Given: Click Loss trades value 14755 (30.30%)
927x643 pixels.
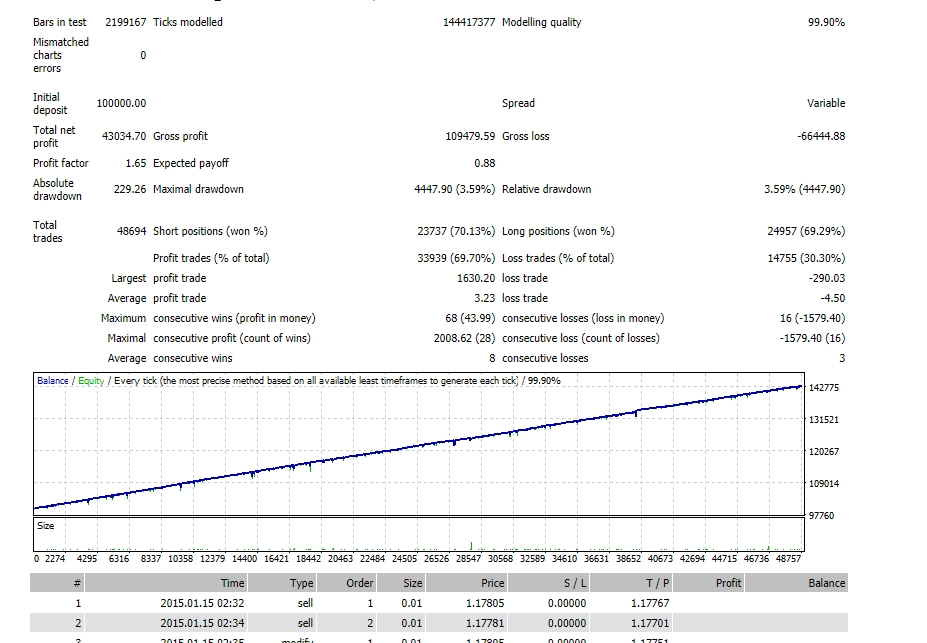Looking at the screenshot, I should (806, 258).
